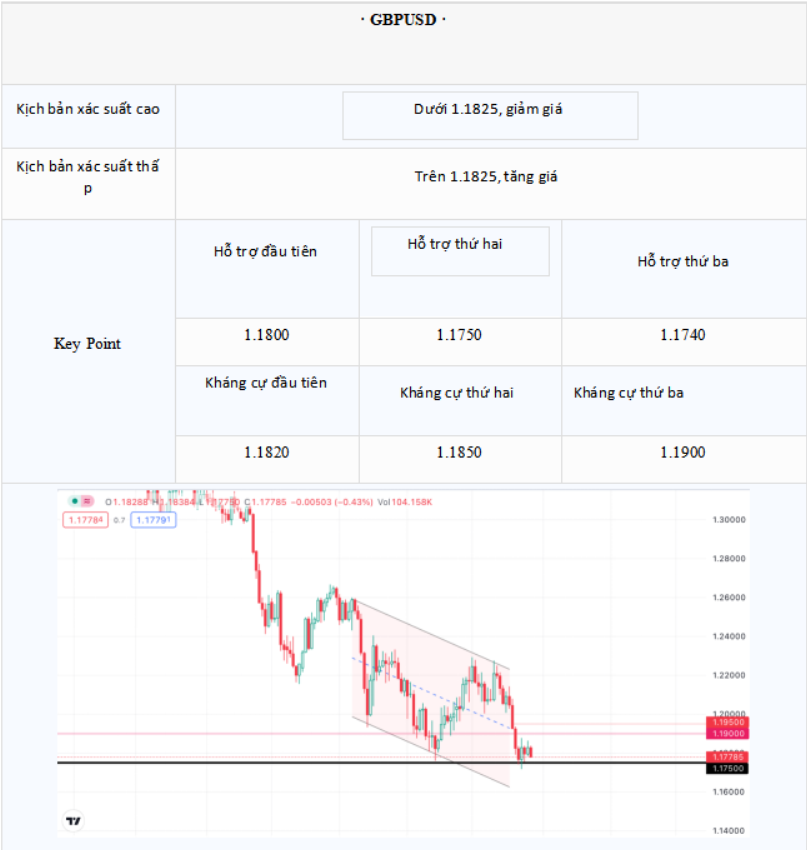
Task: Click the pink data mode indicator icon
Action: tap(87, 501)
